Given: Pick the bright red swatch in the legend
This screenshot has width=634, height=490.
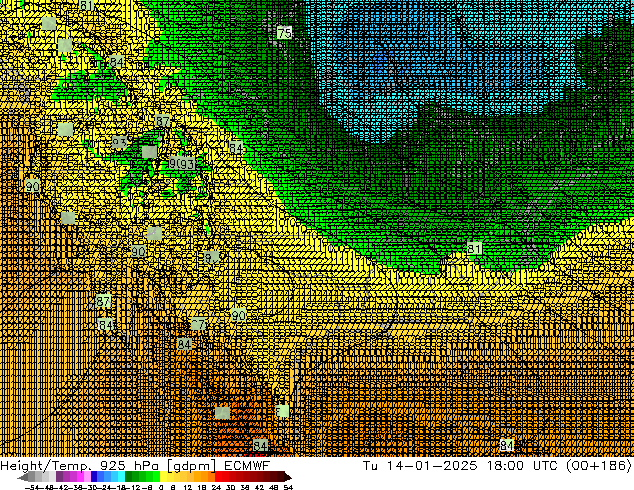Looking at the screenshot, I should point(218,477).
